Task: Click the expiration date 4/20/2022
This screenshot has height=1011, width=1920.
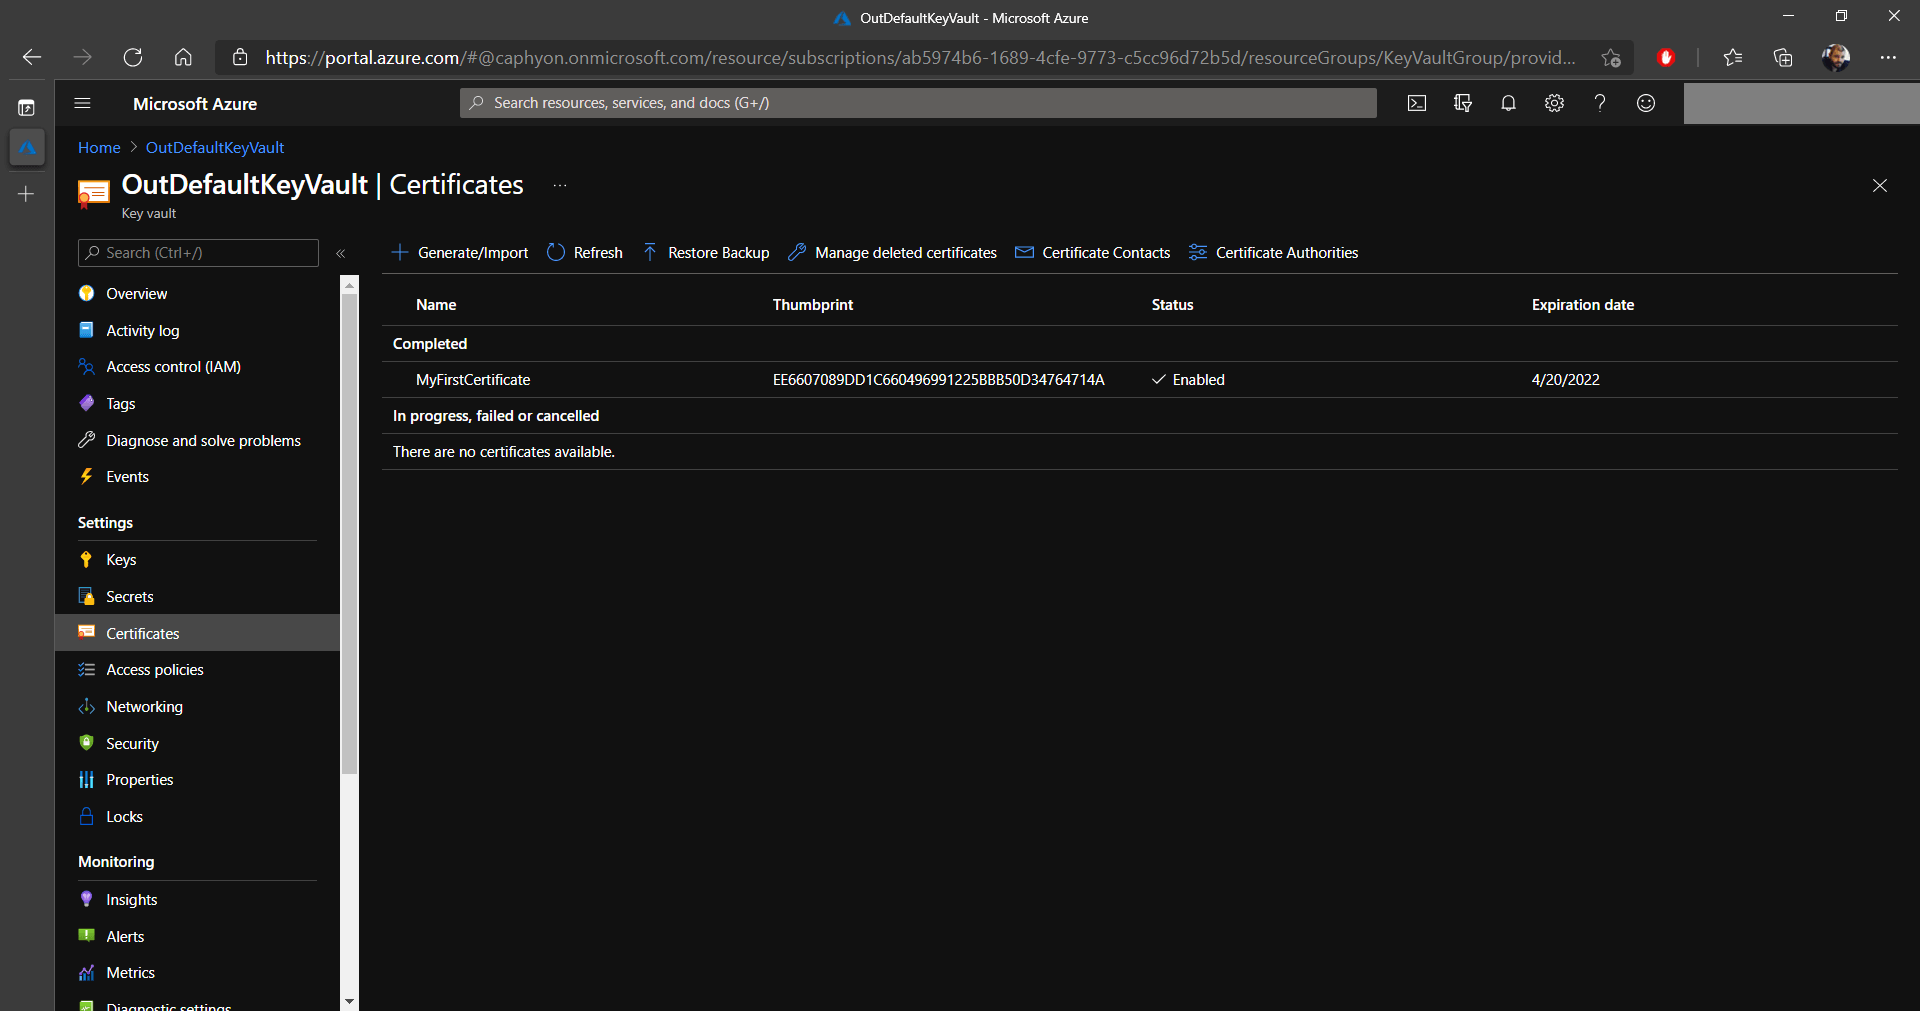Action: [1566, 380]
